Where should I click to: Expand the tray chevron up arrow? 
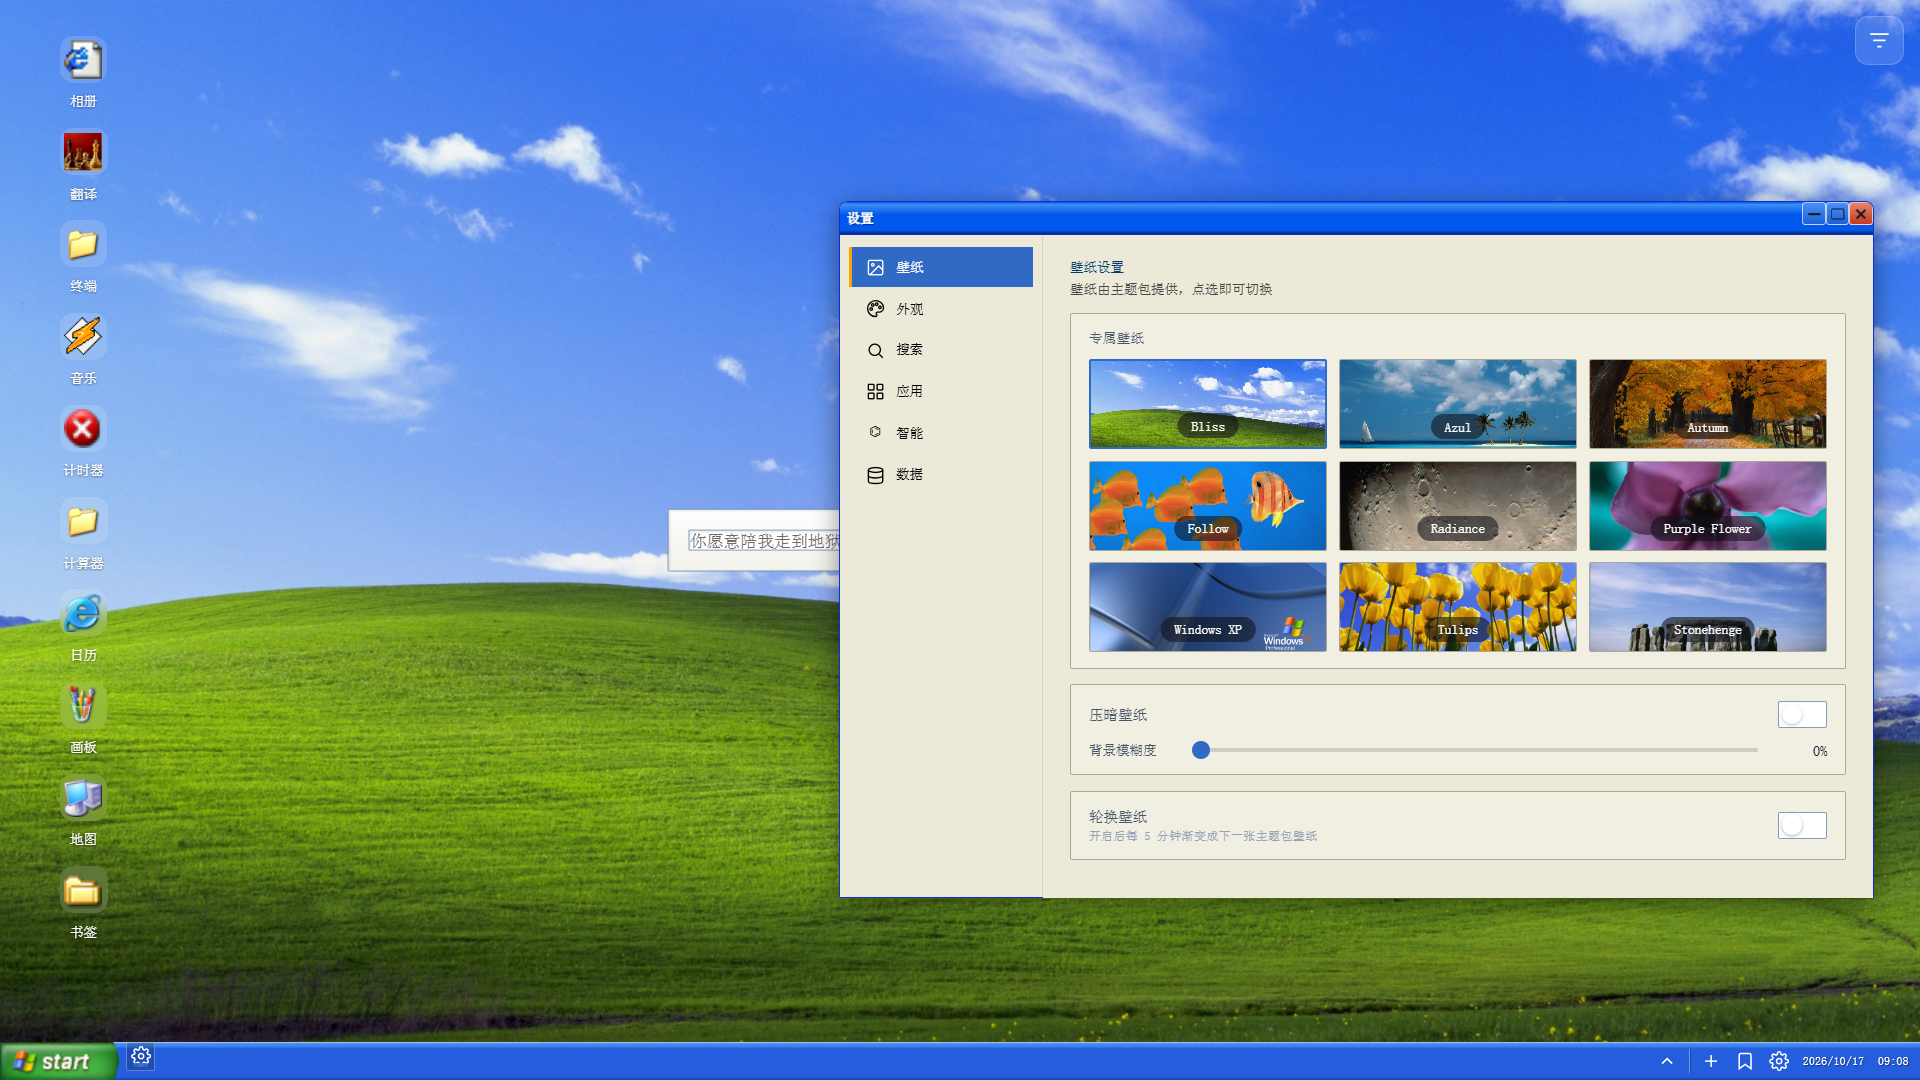pyautogui.click(x=1667, y=1061)
